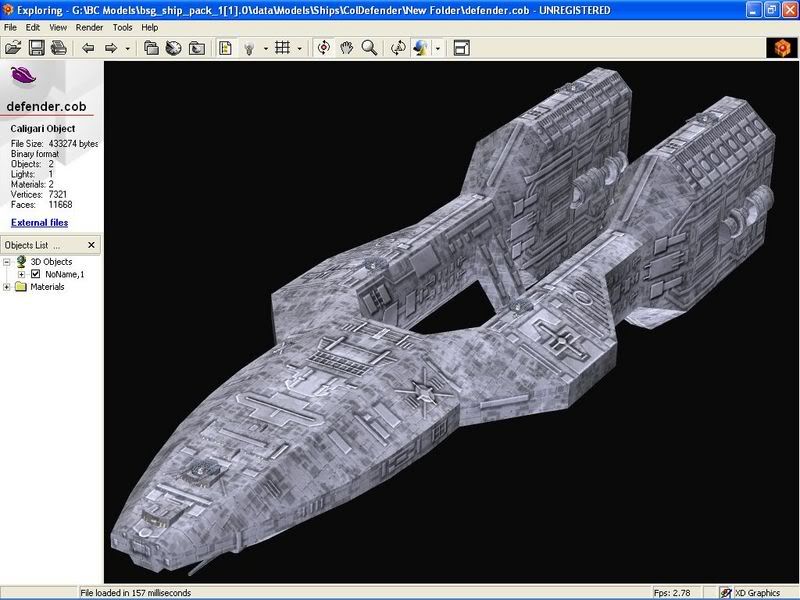
Task: Click the defender.cob file name heading
Action: click(46, 106)
